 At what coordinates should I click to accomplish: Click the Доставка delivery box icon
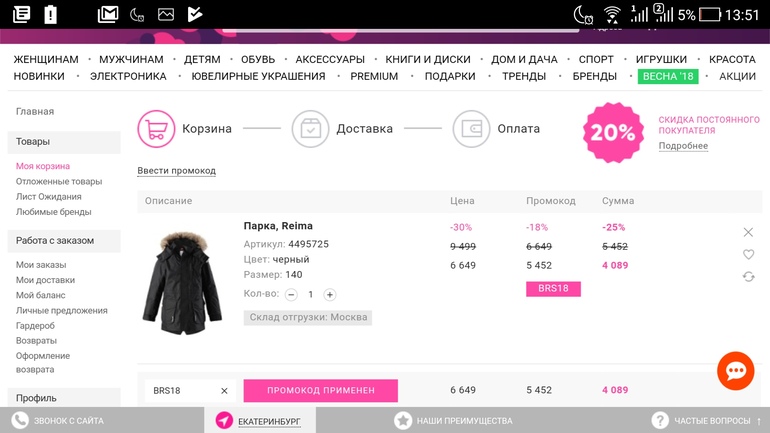tap(310, 129)
